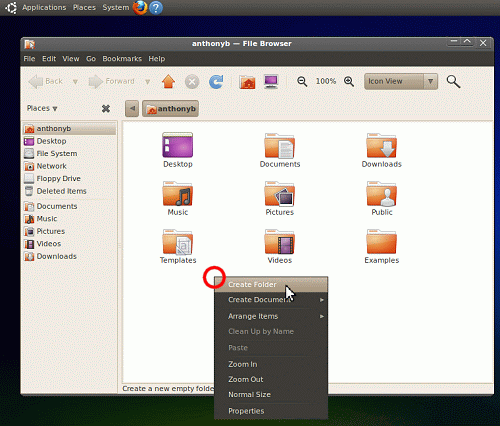Image resolution: width=500 pixels, height=426 pixels.
Task: Stop loading with the grey X icon
Action: pos(192,82)
